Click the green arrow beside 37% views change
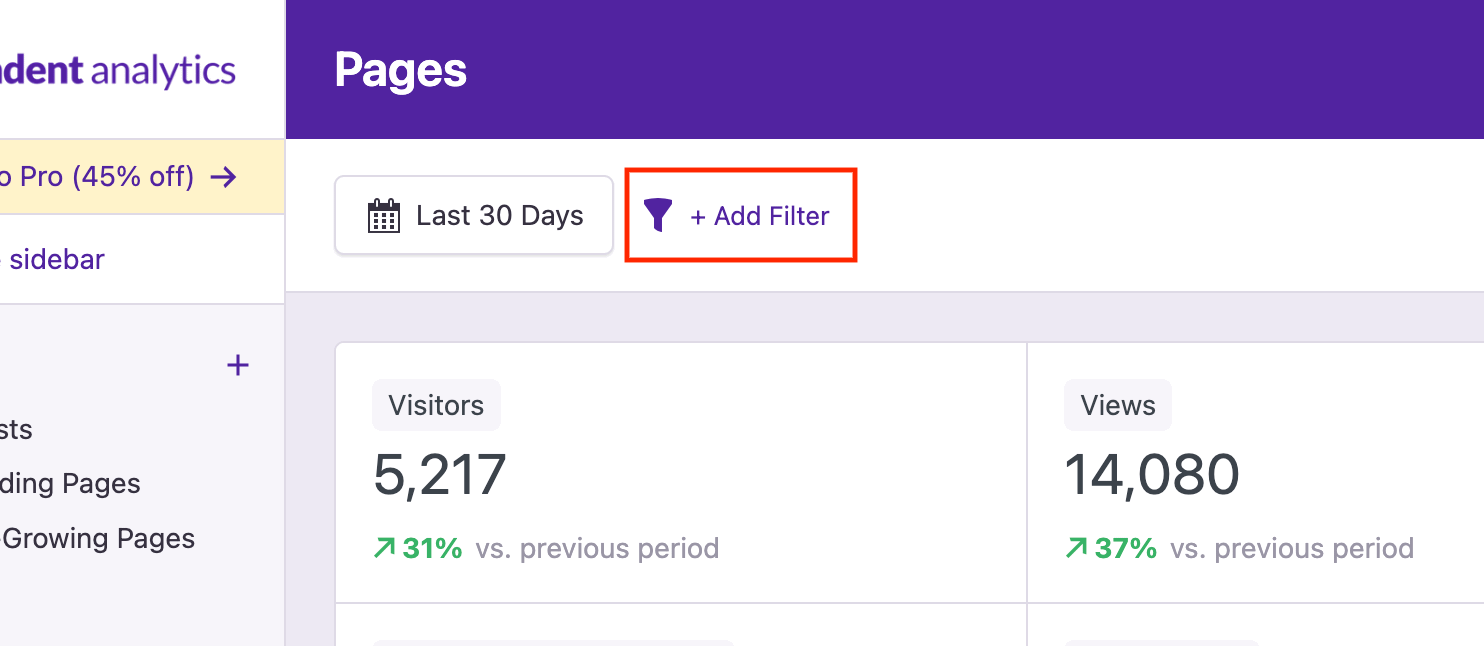This screenshot has width=1484, height=646. tap(1076, 548)
